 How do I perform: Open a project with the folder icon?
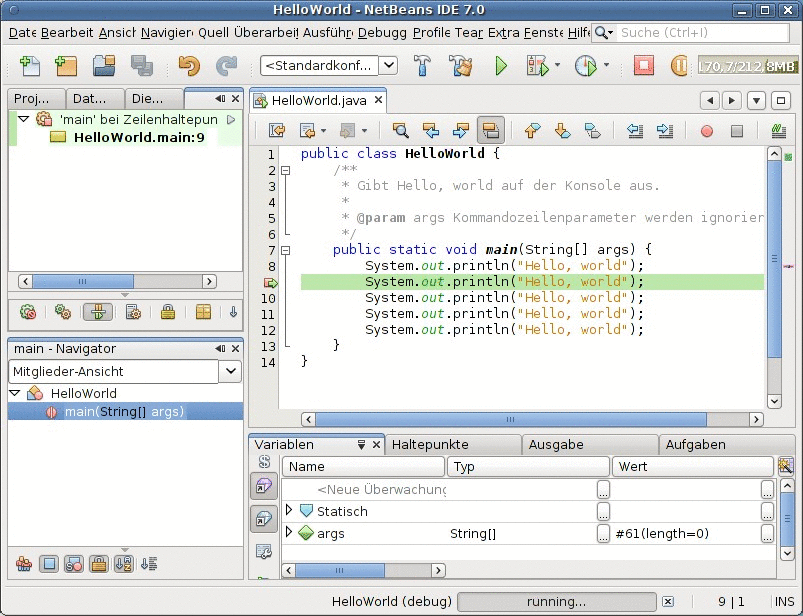tap(104, 66)
